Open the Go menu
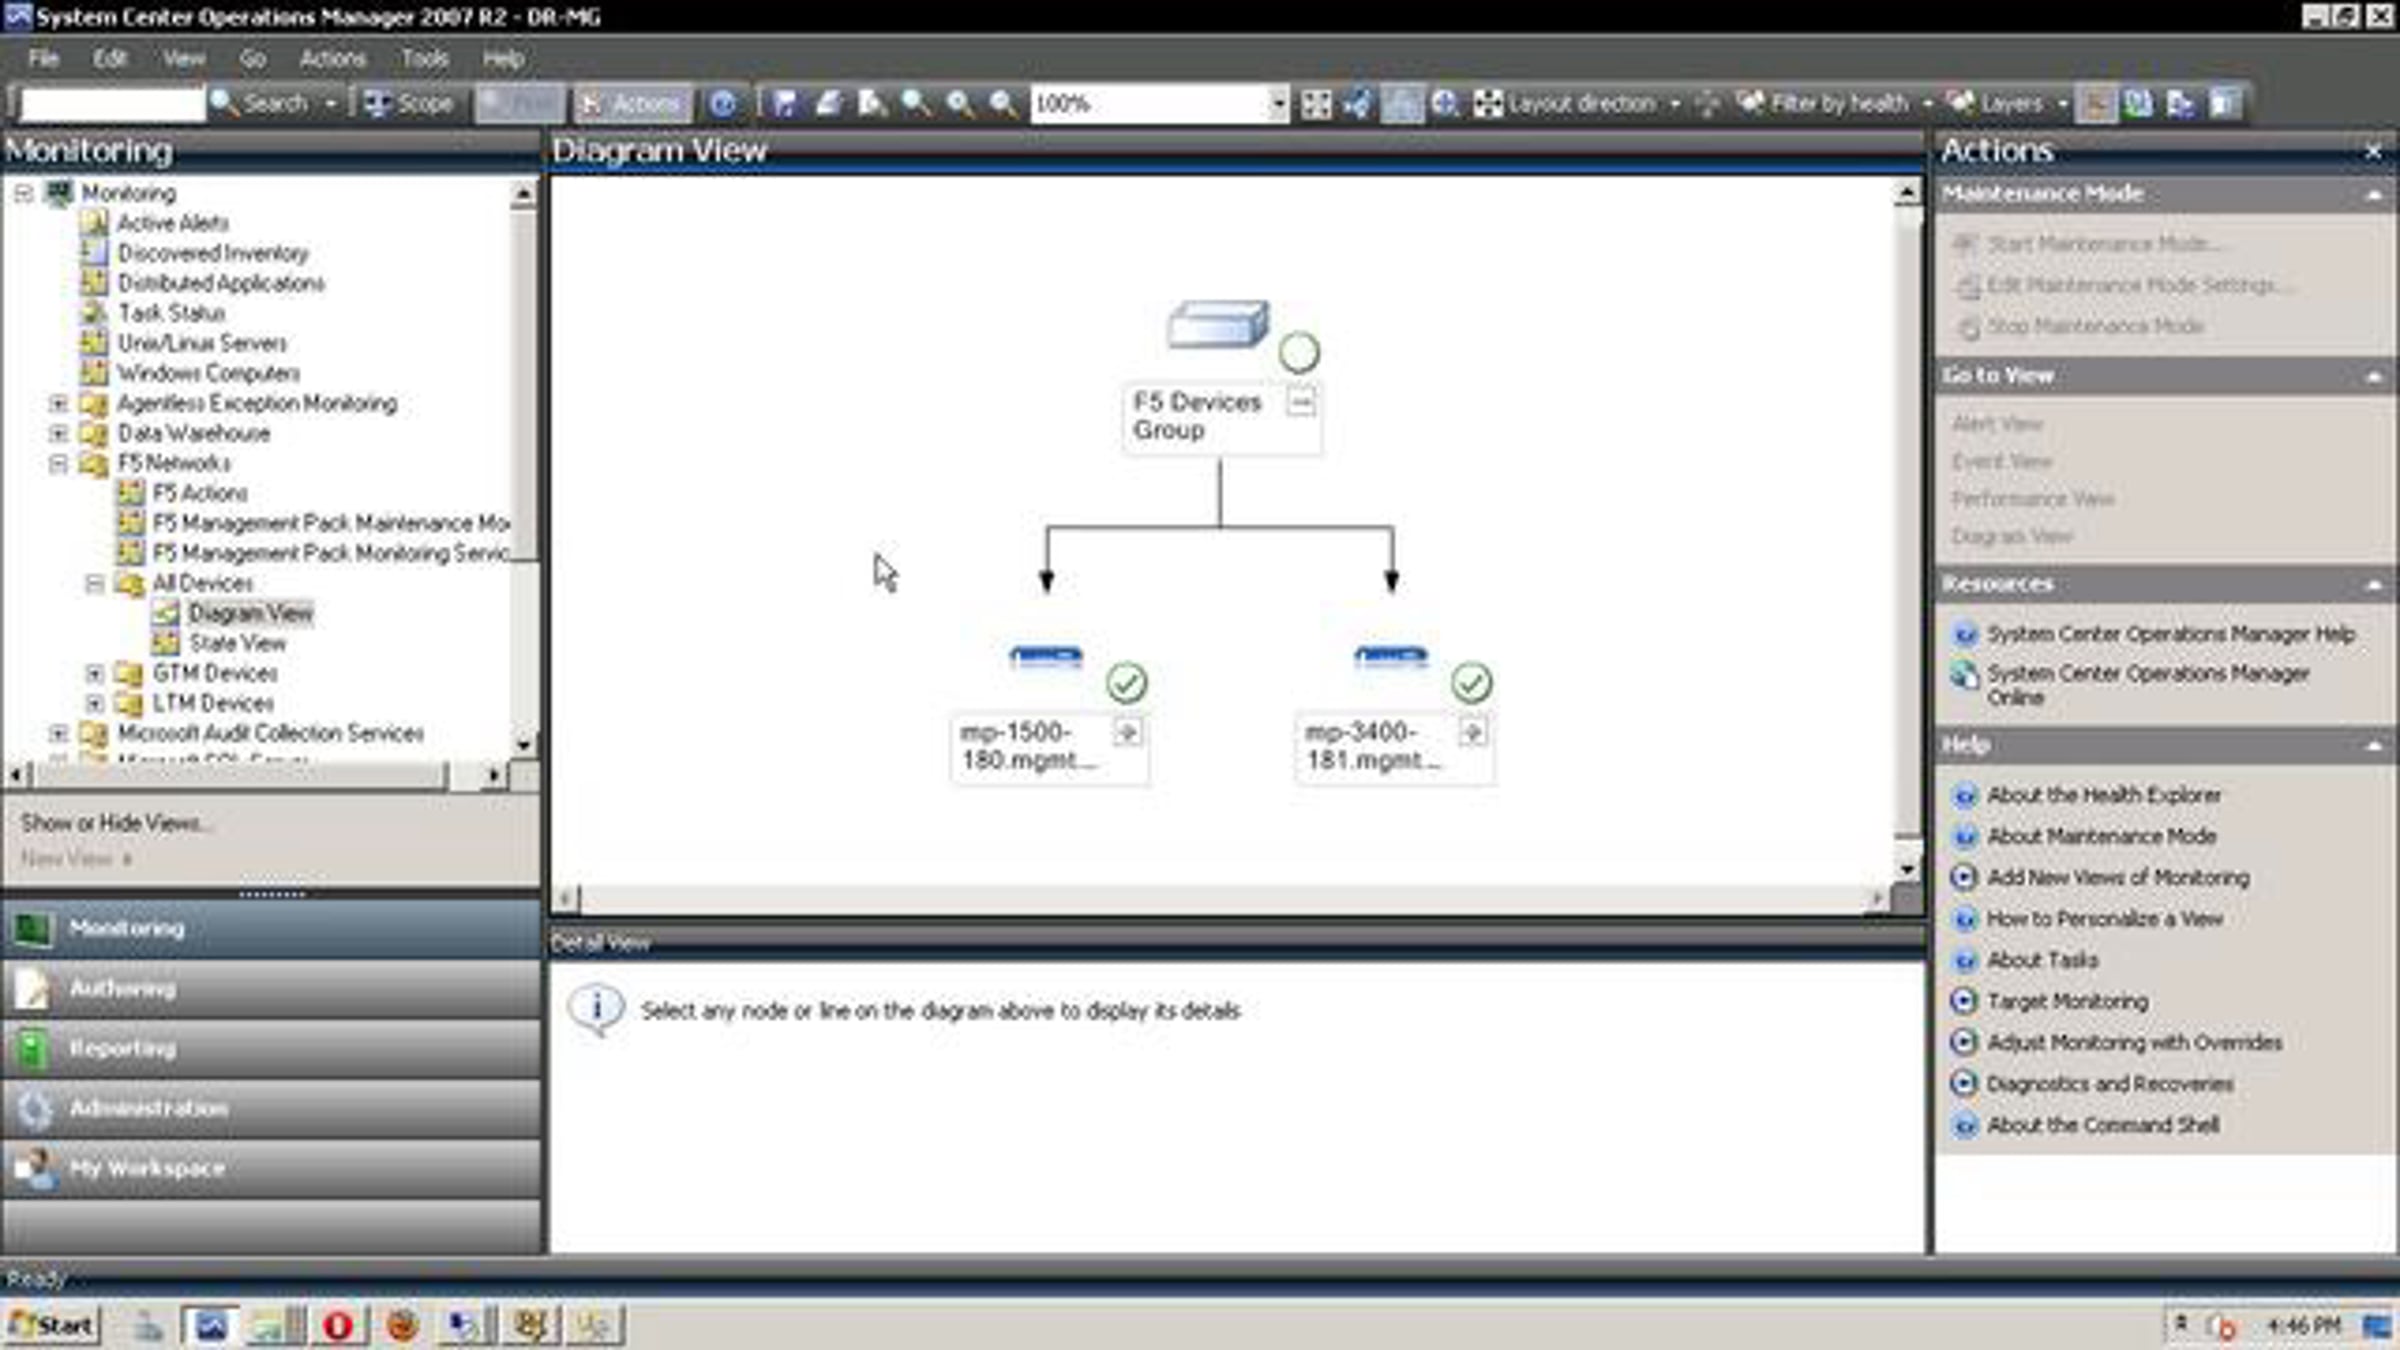This screenshot has height=1350, width=2400. pyautogui.click(x=253, y=59)
